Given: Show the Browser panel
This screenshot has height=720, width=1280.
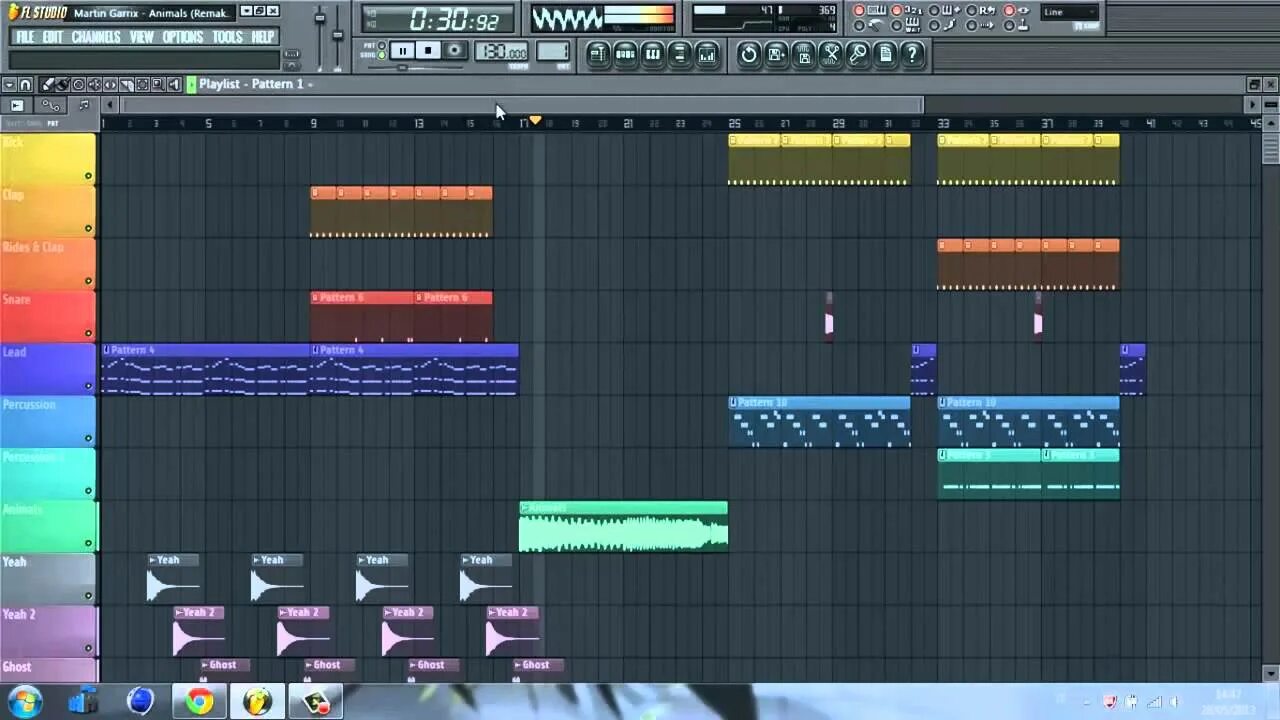Looking at the screenshot, I should tap(680, 54).
